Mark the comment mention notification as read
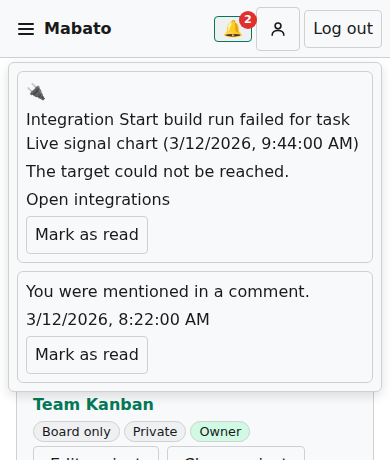Image resolution: width=390 pixels, height=460 pixels. [87, 355]
